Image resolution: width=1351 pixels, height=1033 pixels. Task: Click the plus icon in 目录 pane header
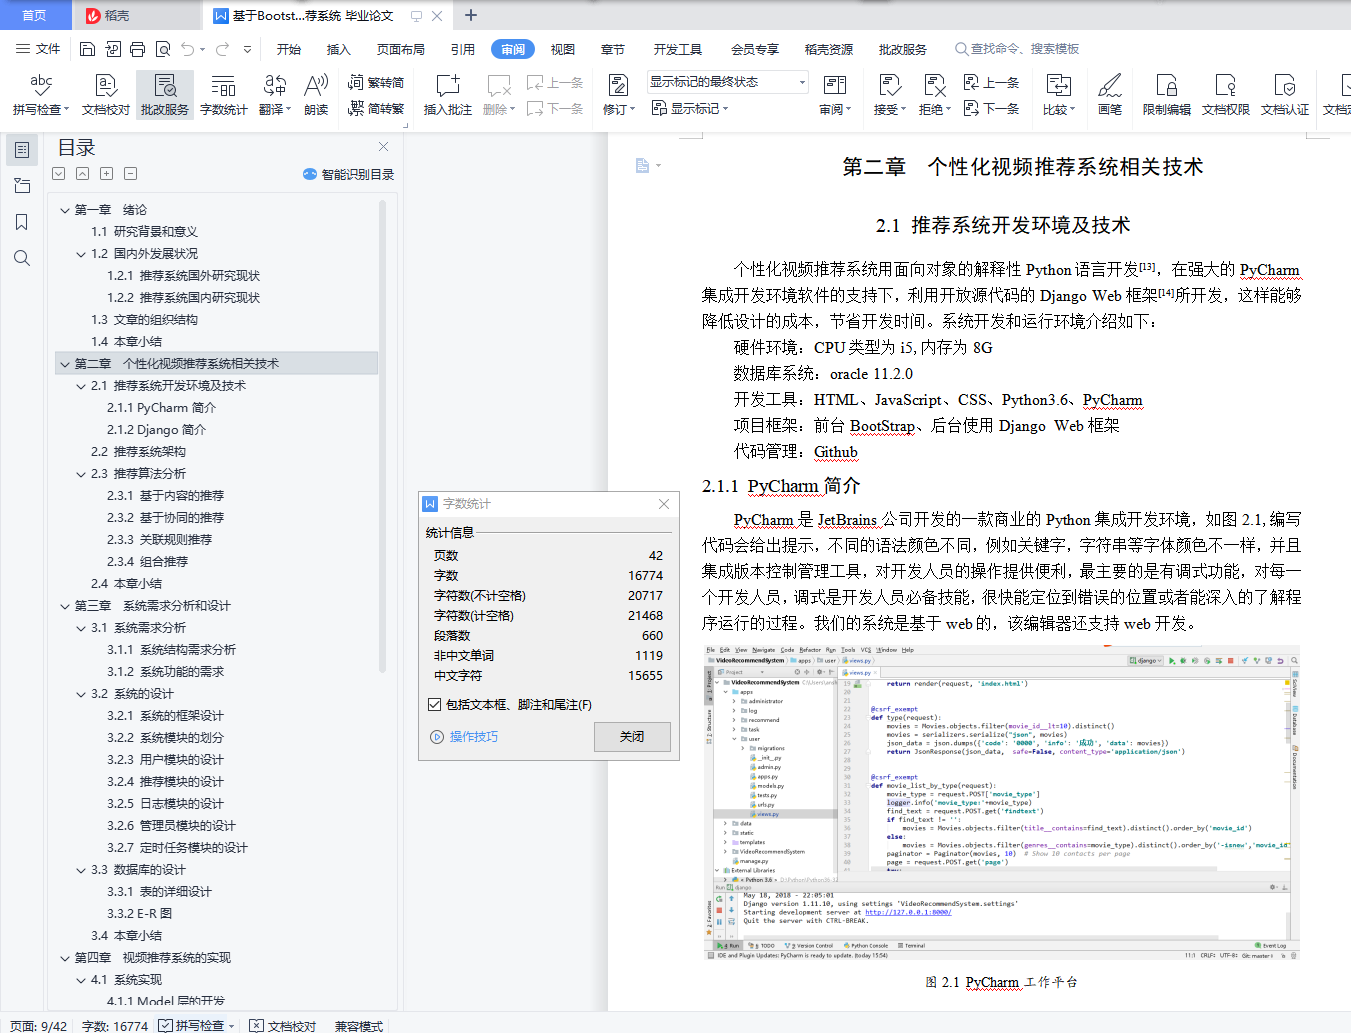[x=106, y=174]
